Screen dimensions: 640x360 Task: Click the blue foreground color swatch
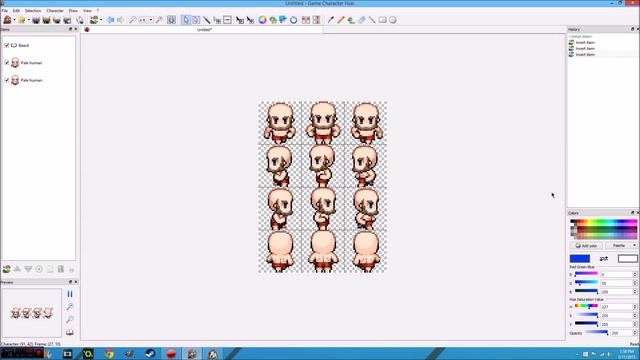pyautogui.click(x=580, y=258)
